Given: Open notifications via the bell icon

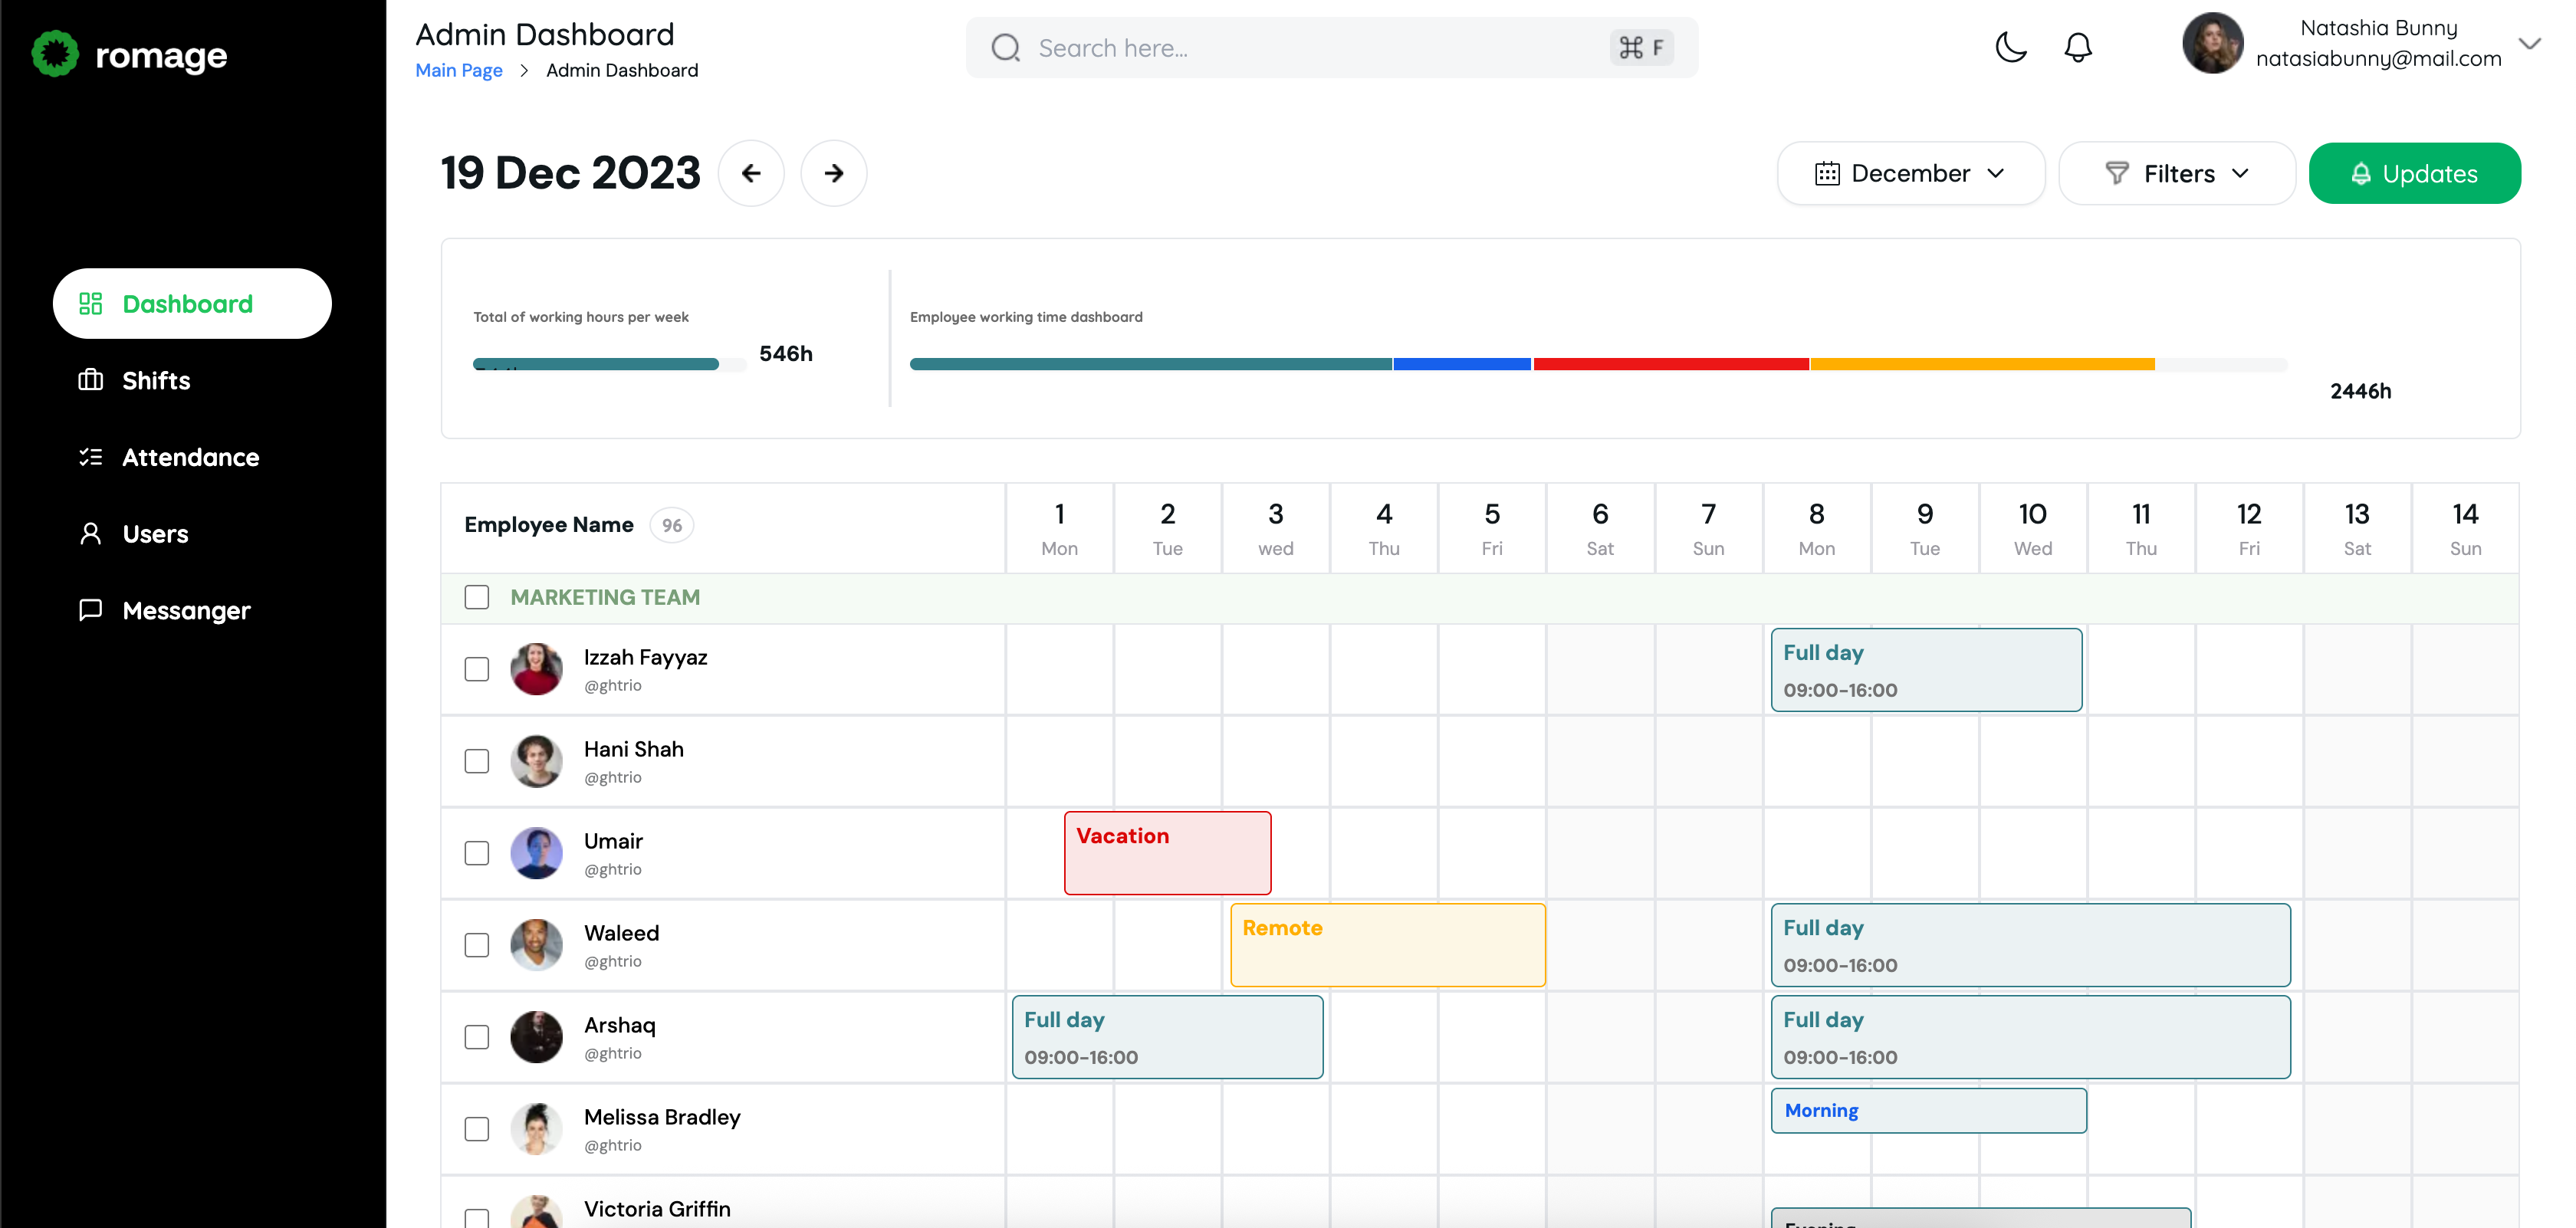Looking at the screenshot, I should click(x=2078, y=47).
